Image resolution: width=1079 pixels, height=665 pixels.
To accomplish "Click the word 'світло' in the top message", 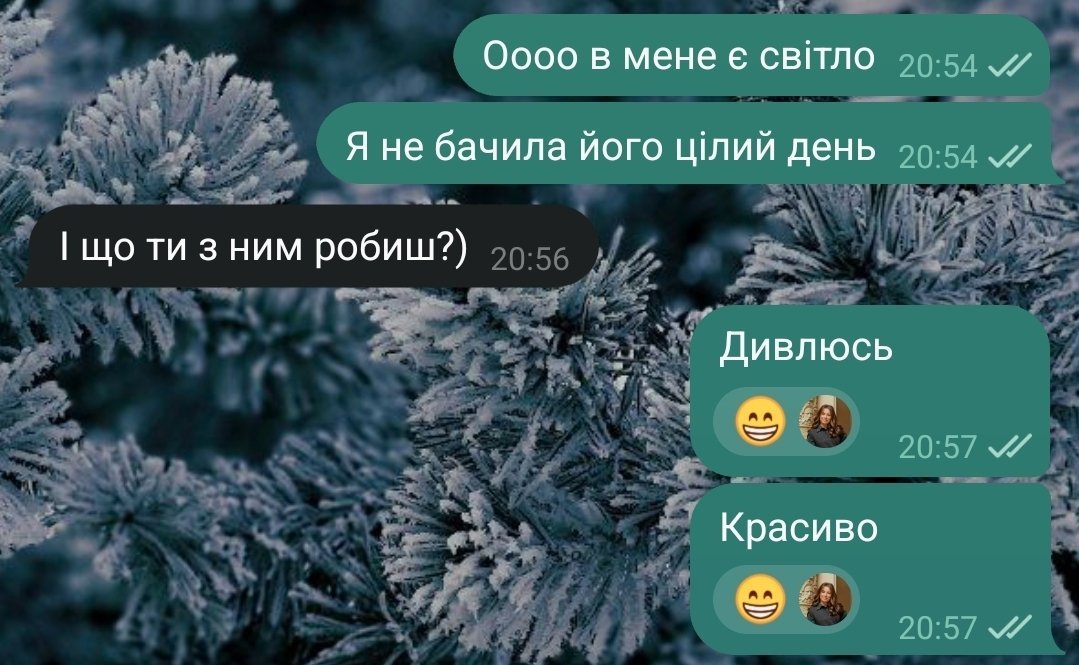I will [817, 55].
